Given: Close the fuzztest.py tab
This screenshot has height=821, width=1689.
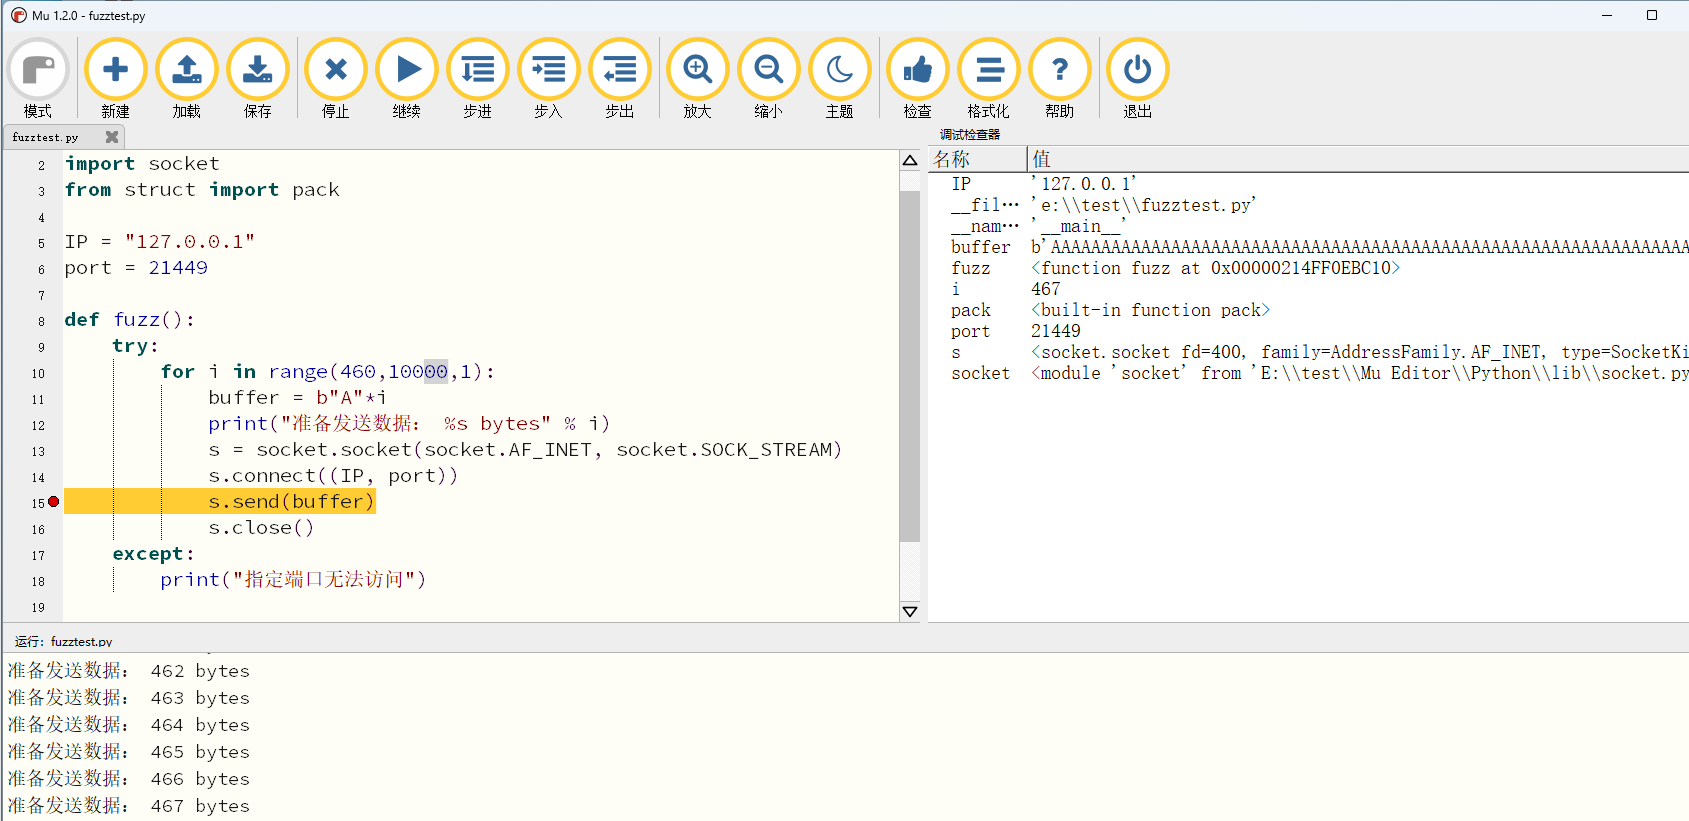Looking at the screenshot, I should [112, 137].
